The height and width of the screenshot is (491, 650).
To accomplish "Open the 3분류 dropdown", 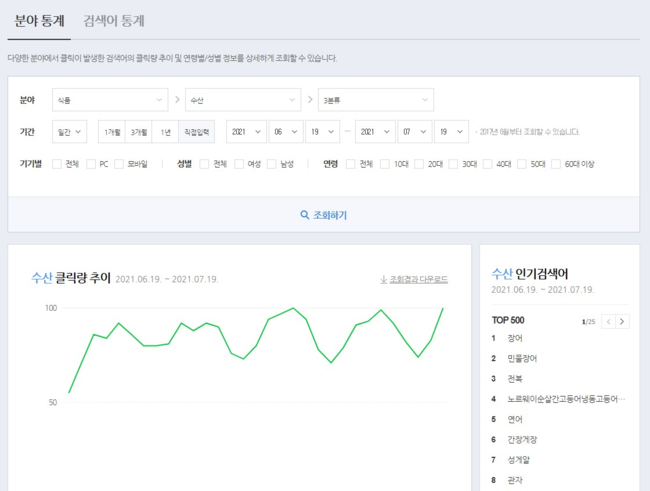I will point(375,100).
